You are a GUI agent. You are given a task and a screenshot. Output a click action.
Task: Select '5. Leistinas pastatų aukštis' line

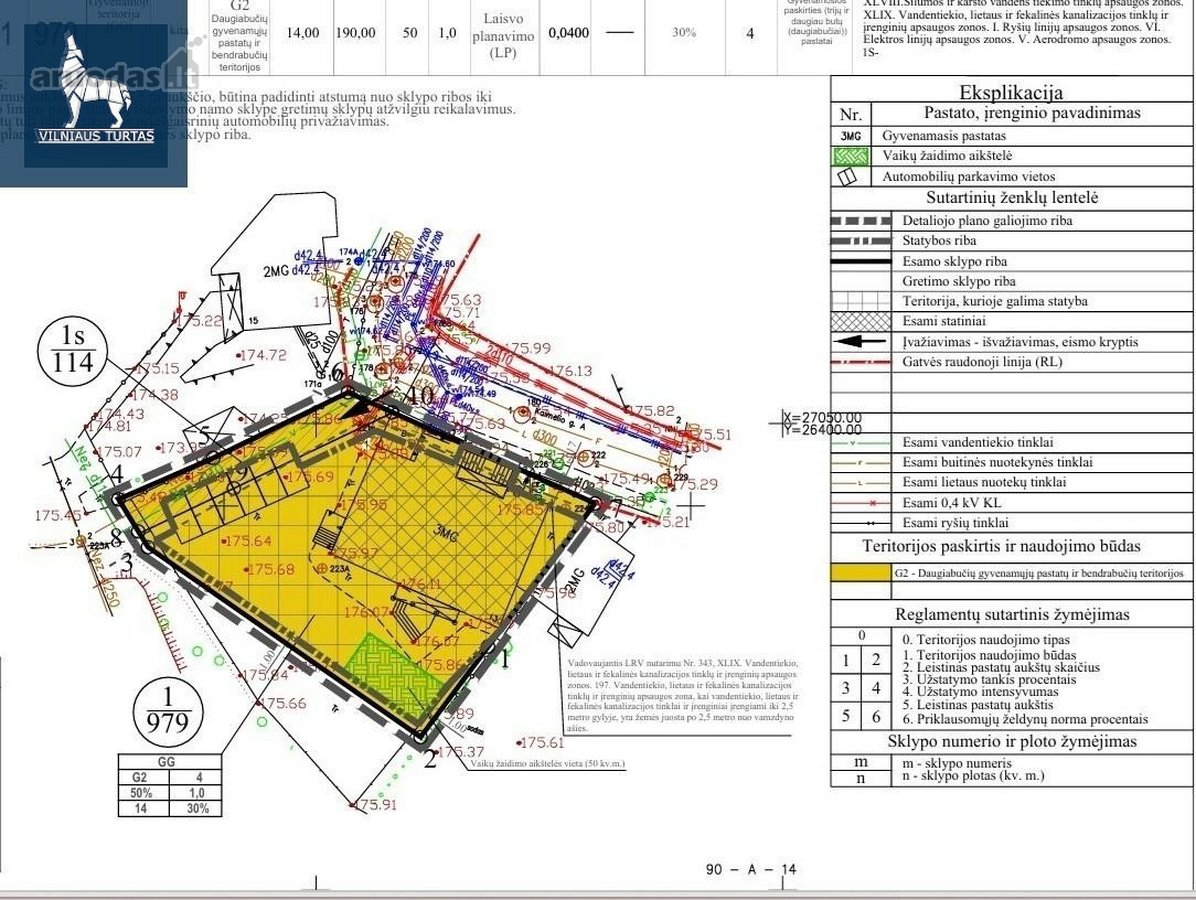[977, 706]
